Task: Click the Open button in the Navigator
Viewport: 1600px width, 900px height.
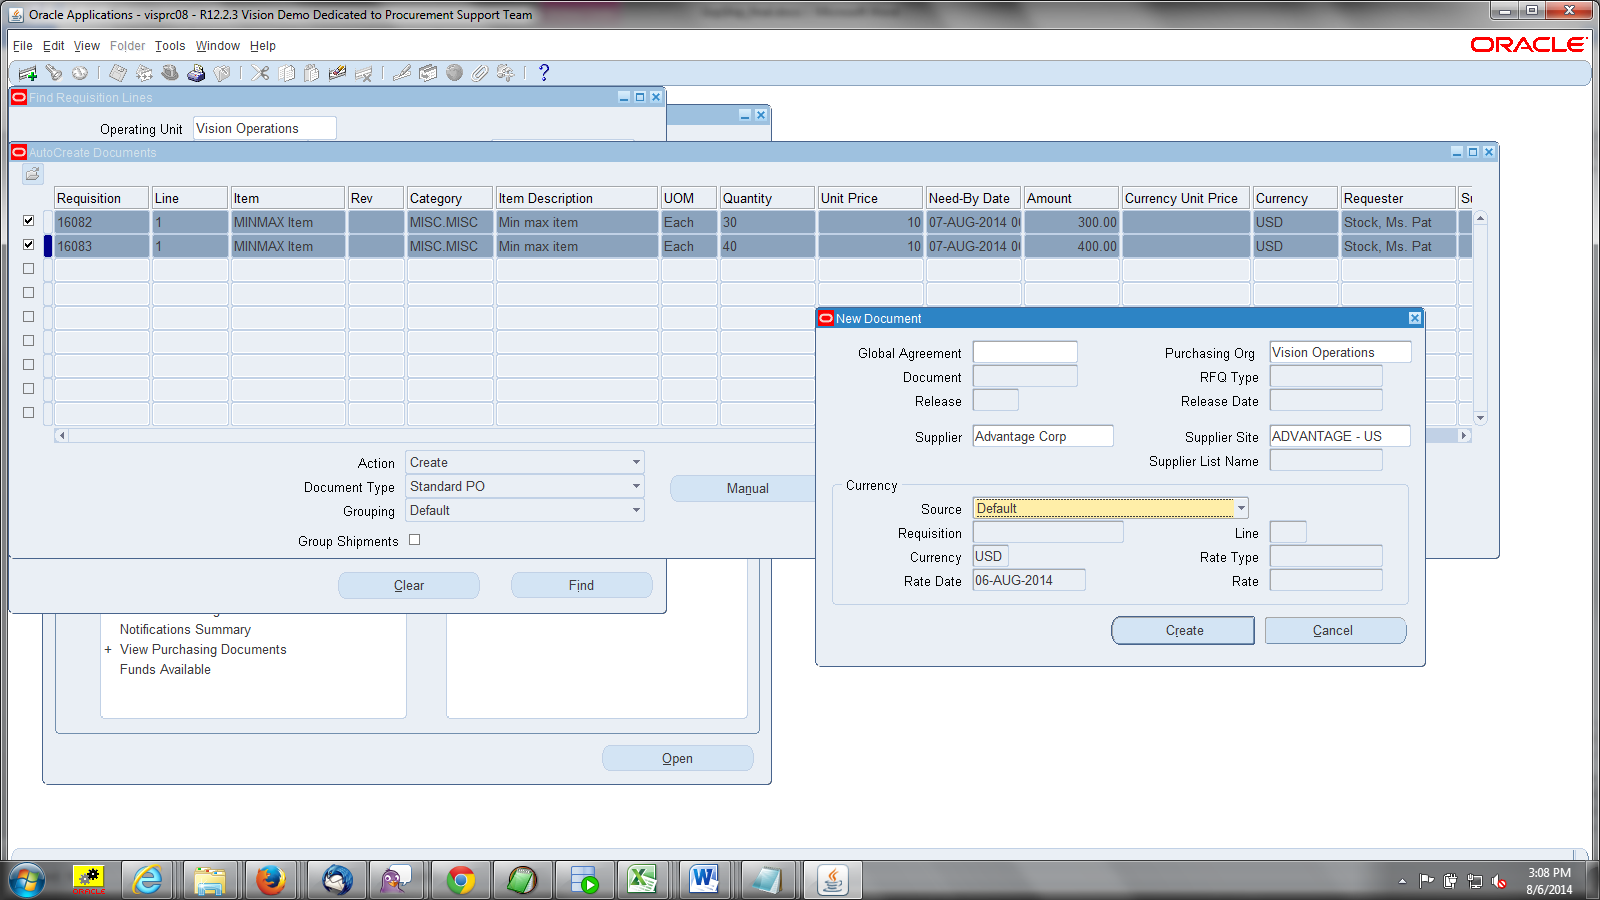Action: [677, 758]
